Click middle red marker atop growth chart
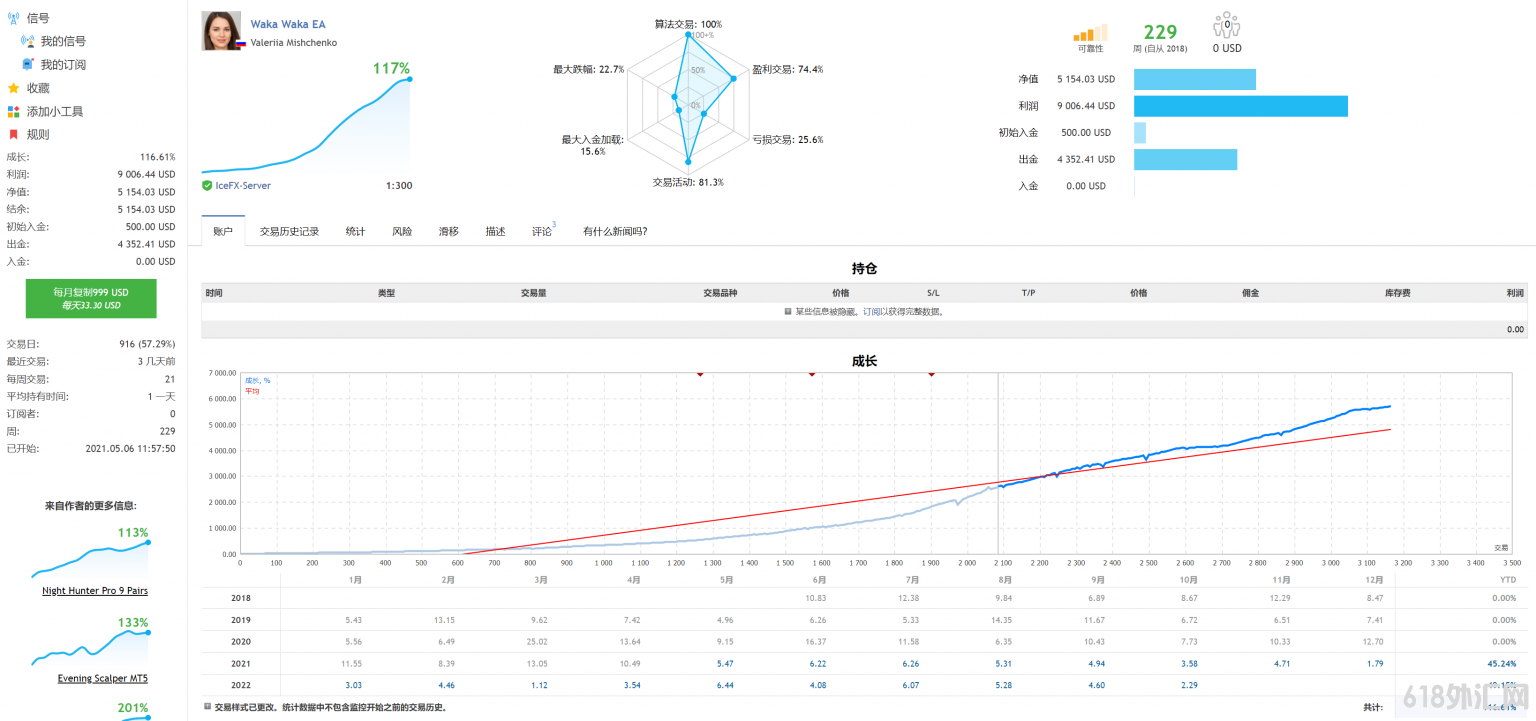The width and height of the screenshot is (1536, 721). coord(811,374)
